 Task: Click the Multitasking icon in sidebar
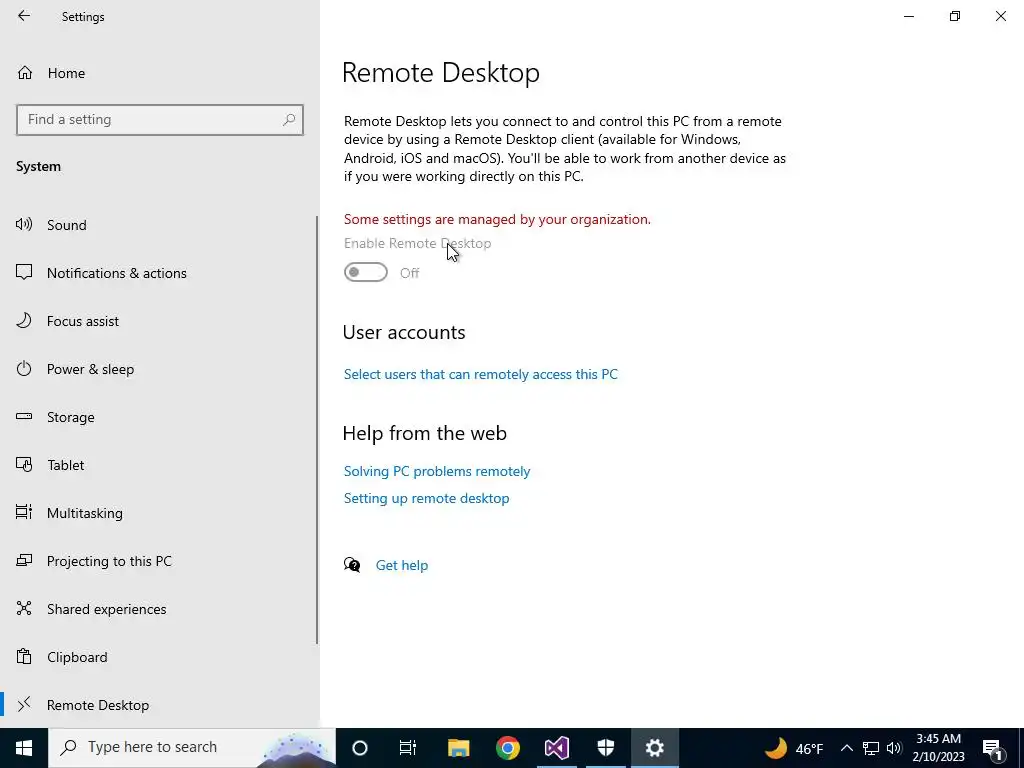tap(24, 513)
